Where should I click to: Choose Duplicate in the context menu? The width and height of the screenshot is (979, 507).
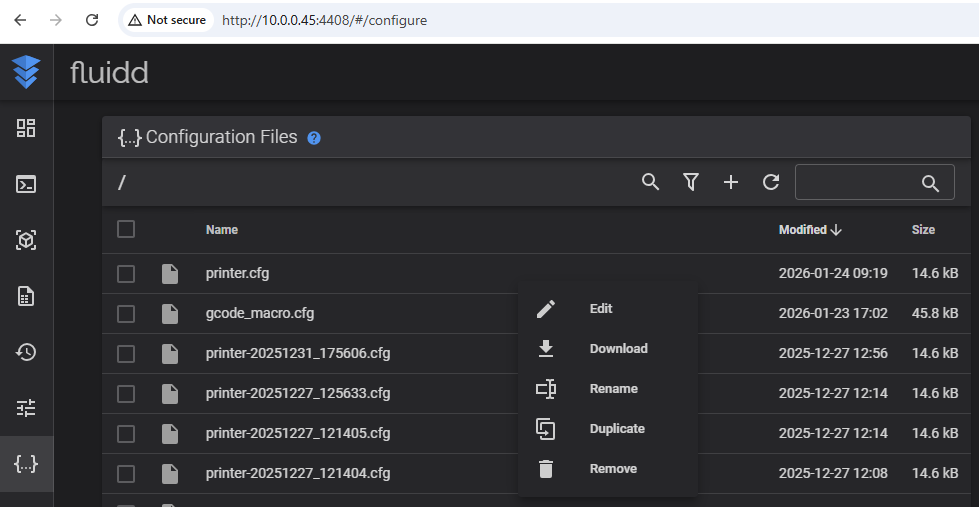click(x=616, y=429)
